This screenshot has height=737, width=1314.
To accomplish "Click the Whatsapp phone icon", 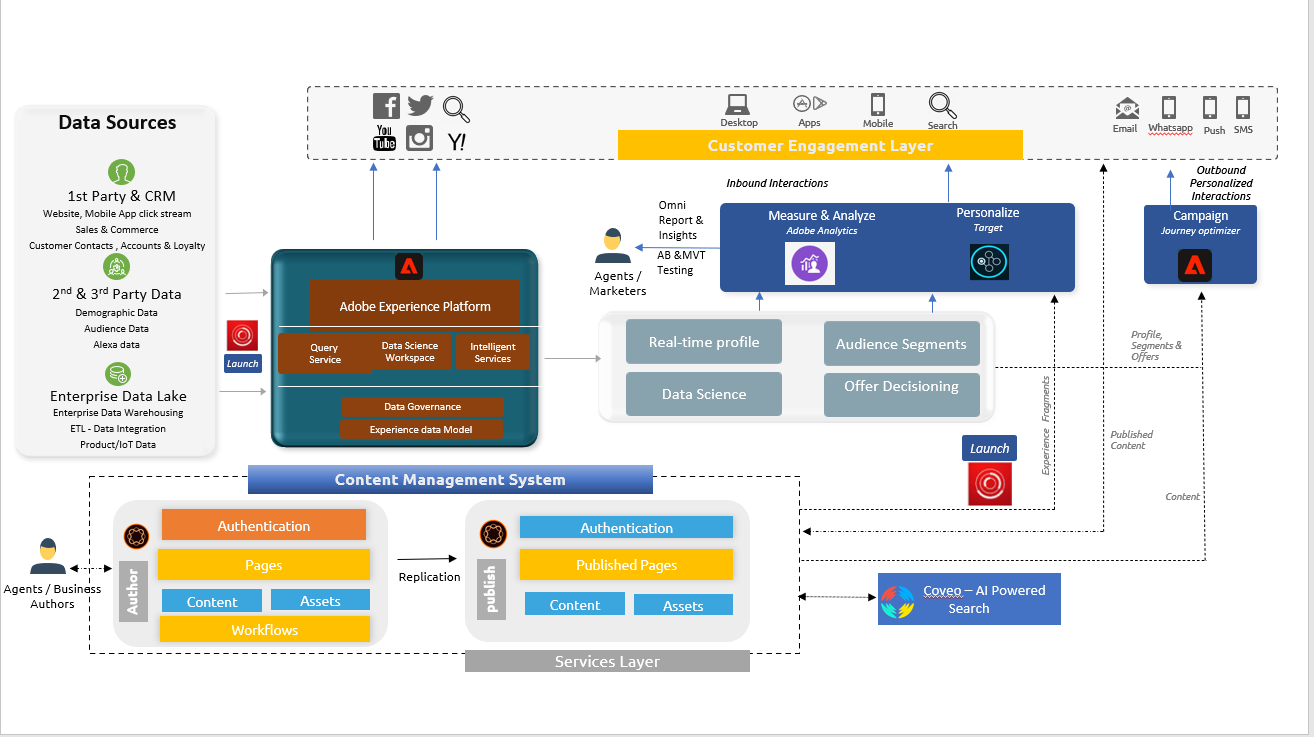I will point(1169,107).
